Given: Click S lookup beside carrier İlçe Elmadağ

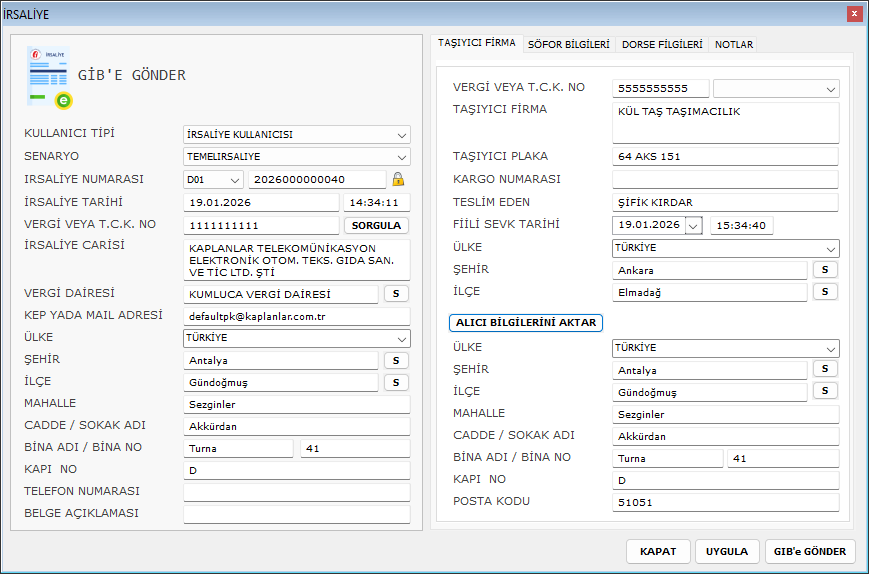Looking at the screenshot, I should tap(825, 292).
